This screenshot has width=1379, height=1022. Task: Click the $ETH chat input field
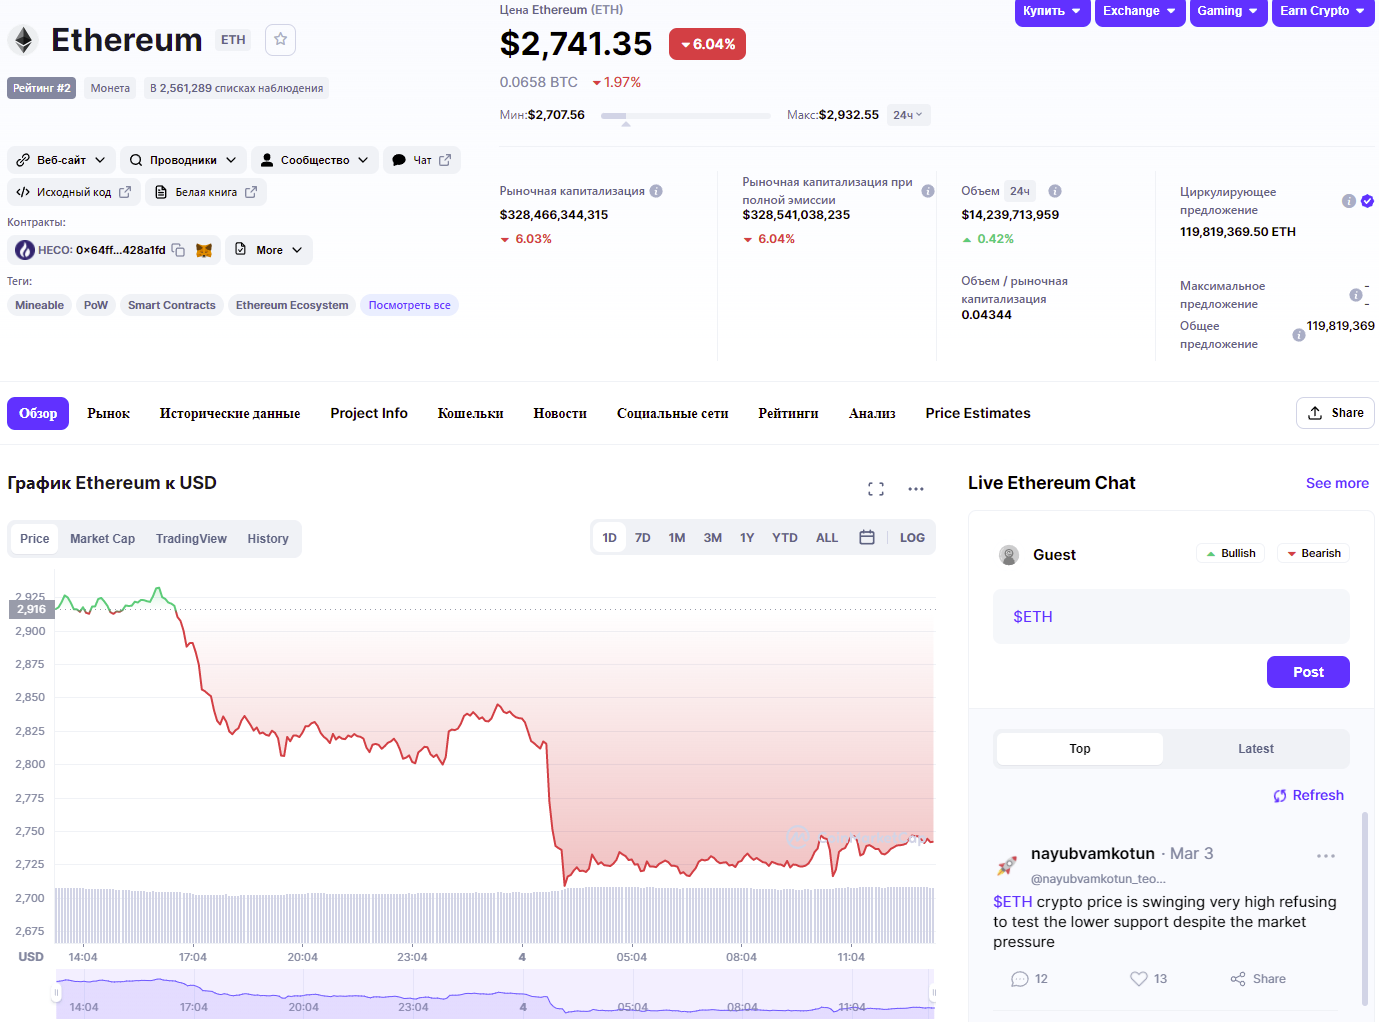[1171, 617]
